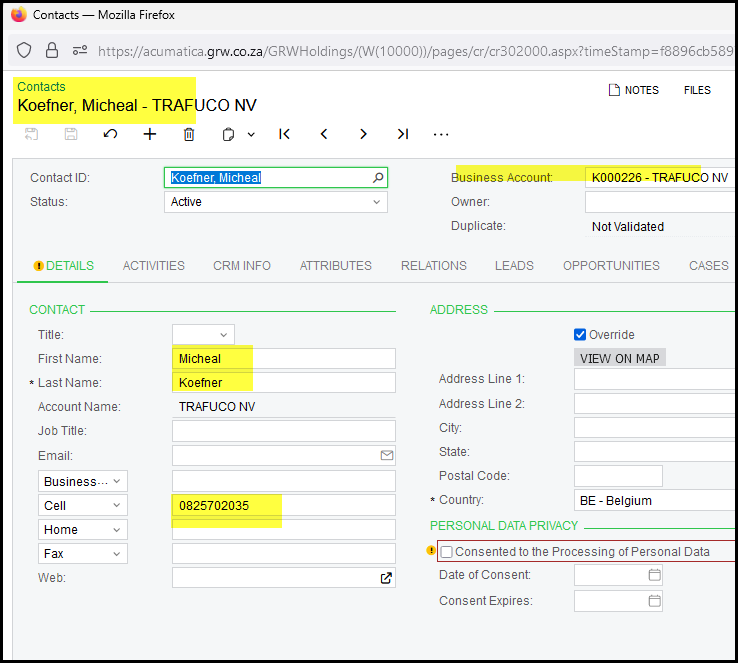Go to the next contact record
Screen dimensions: 738x663
click(363, 134)
